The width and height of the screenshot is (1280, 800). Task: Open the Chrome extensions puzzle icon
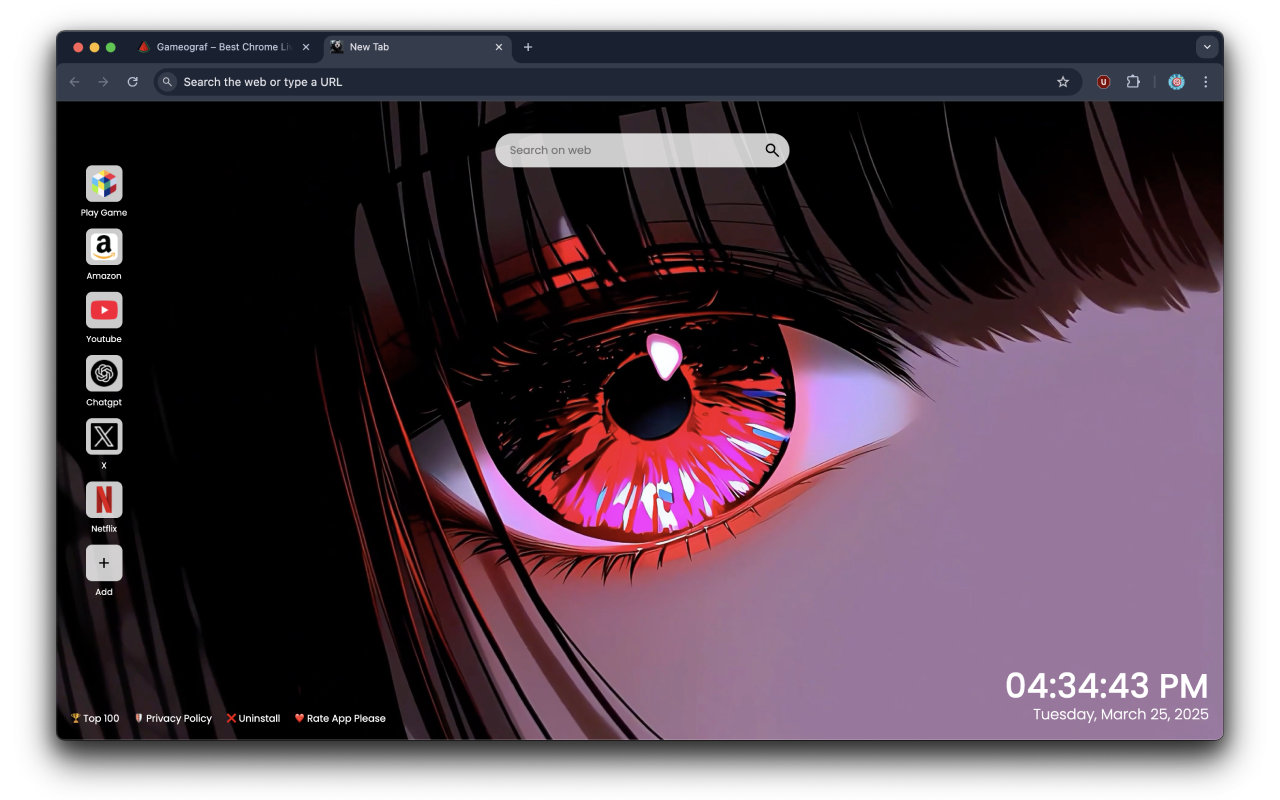[1133, 82]
